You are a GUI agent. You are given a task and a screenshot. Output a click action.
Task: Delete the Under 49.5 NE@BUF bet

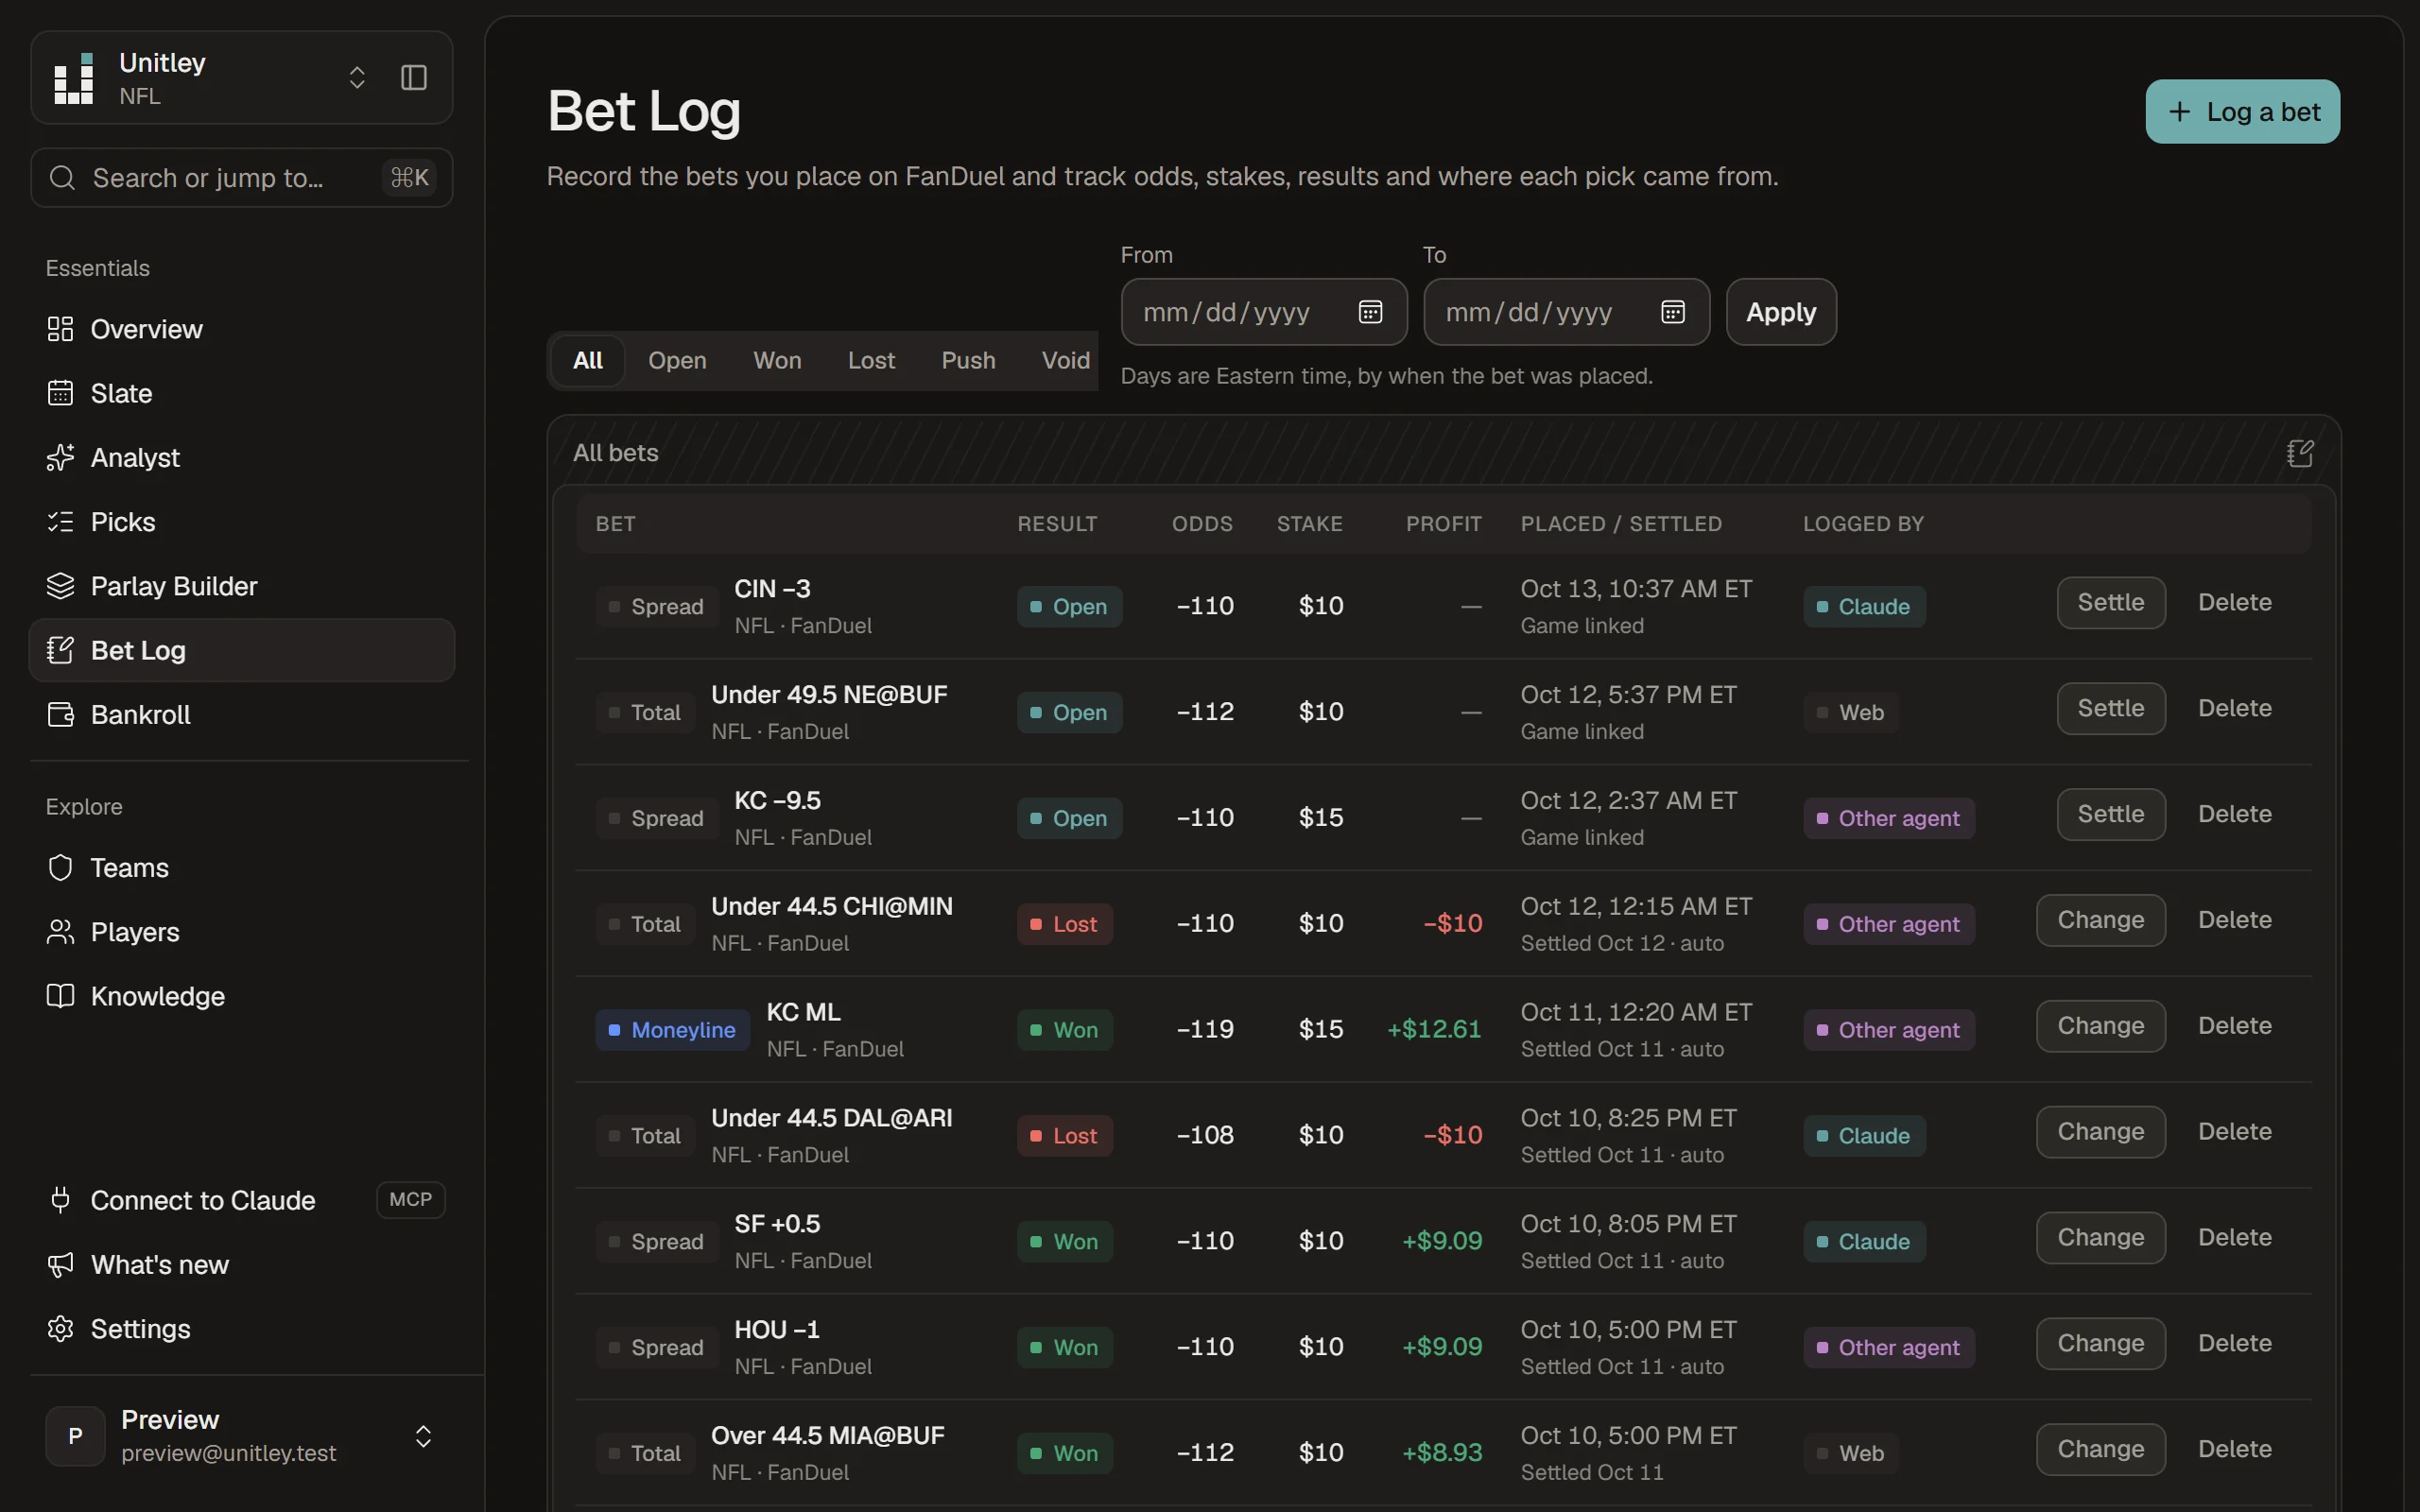pyautogui.click(x=2234, y=708)
